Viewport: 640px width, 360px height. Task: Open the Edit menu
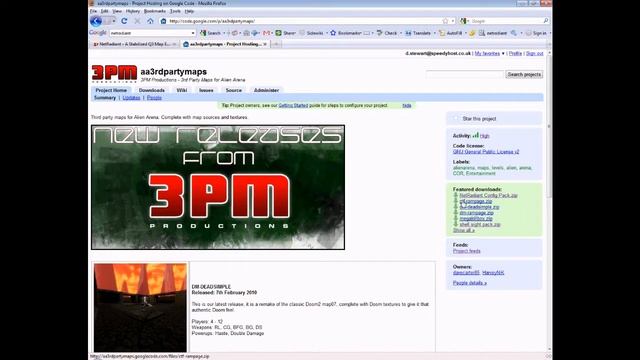pyautogui.click(x=104, y=11)
